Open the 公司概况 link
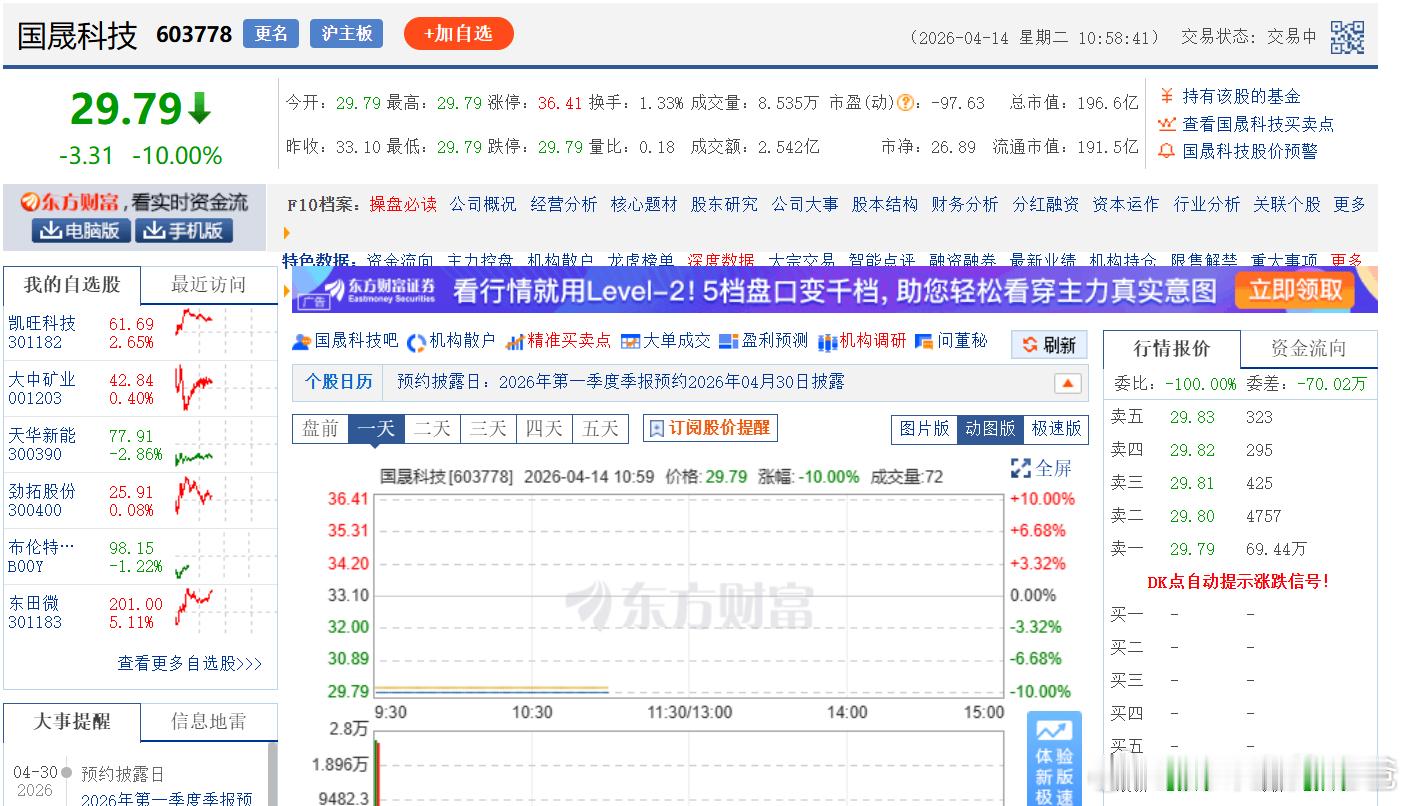The width and height of the screenshot is (1410, 806). 483,204
